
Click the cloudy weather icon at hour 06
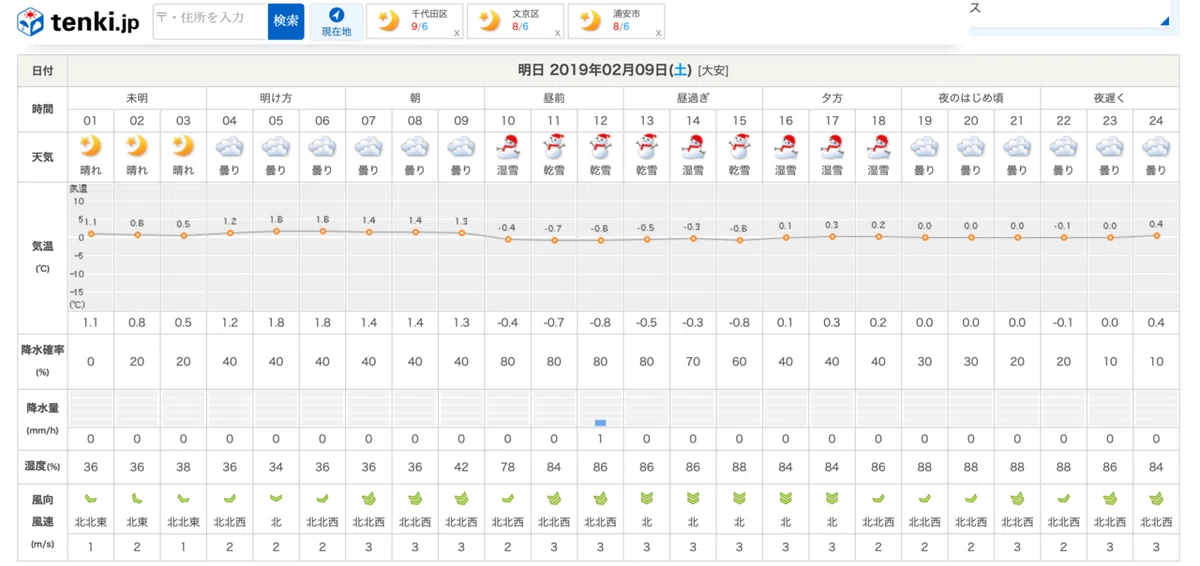point(322,147)
